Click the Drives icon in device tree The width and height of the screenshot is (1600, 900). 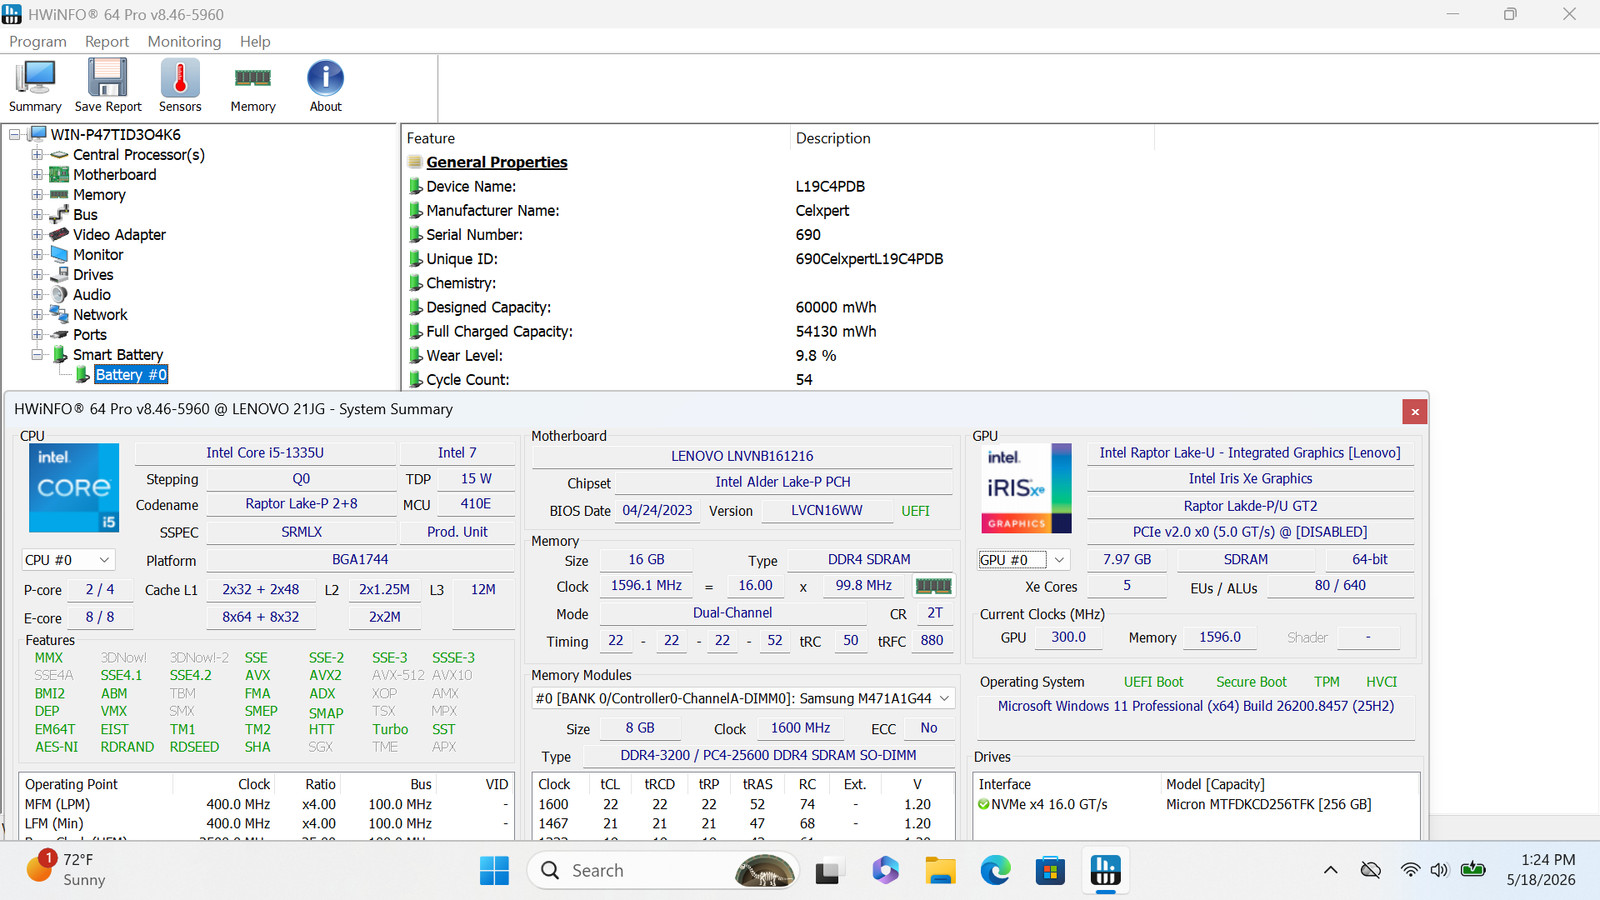(x=59, y=275)
